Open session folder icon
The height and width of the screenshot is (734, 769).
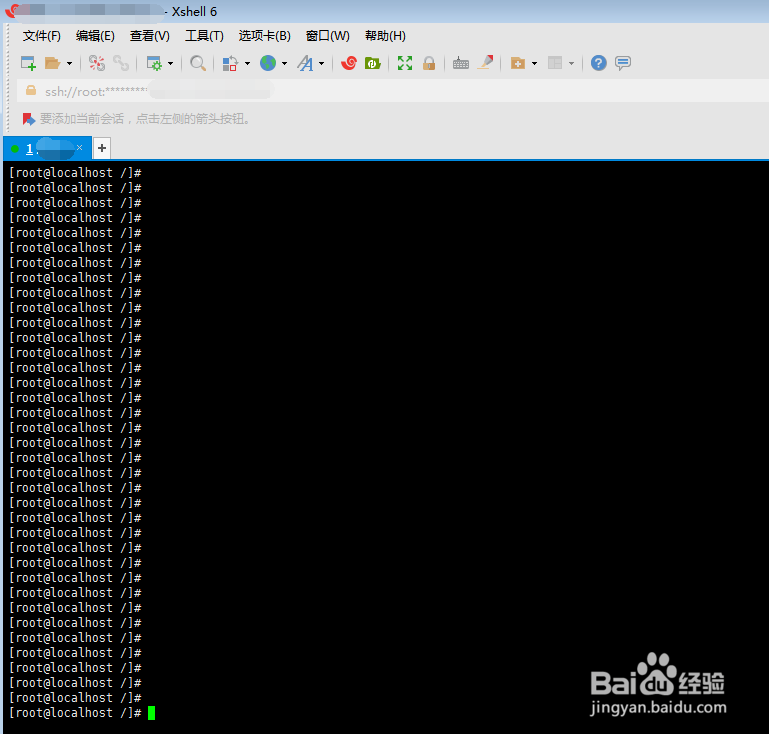click(x=52, y=63)
